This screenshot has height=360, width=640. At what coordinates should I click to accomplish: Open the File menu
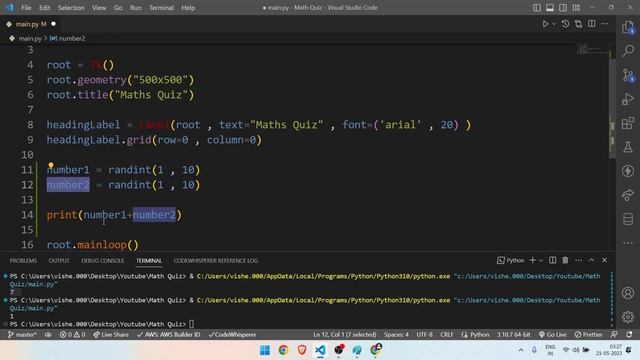pyautogui.click(x=26, y=8)
